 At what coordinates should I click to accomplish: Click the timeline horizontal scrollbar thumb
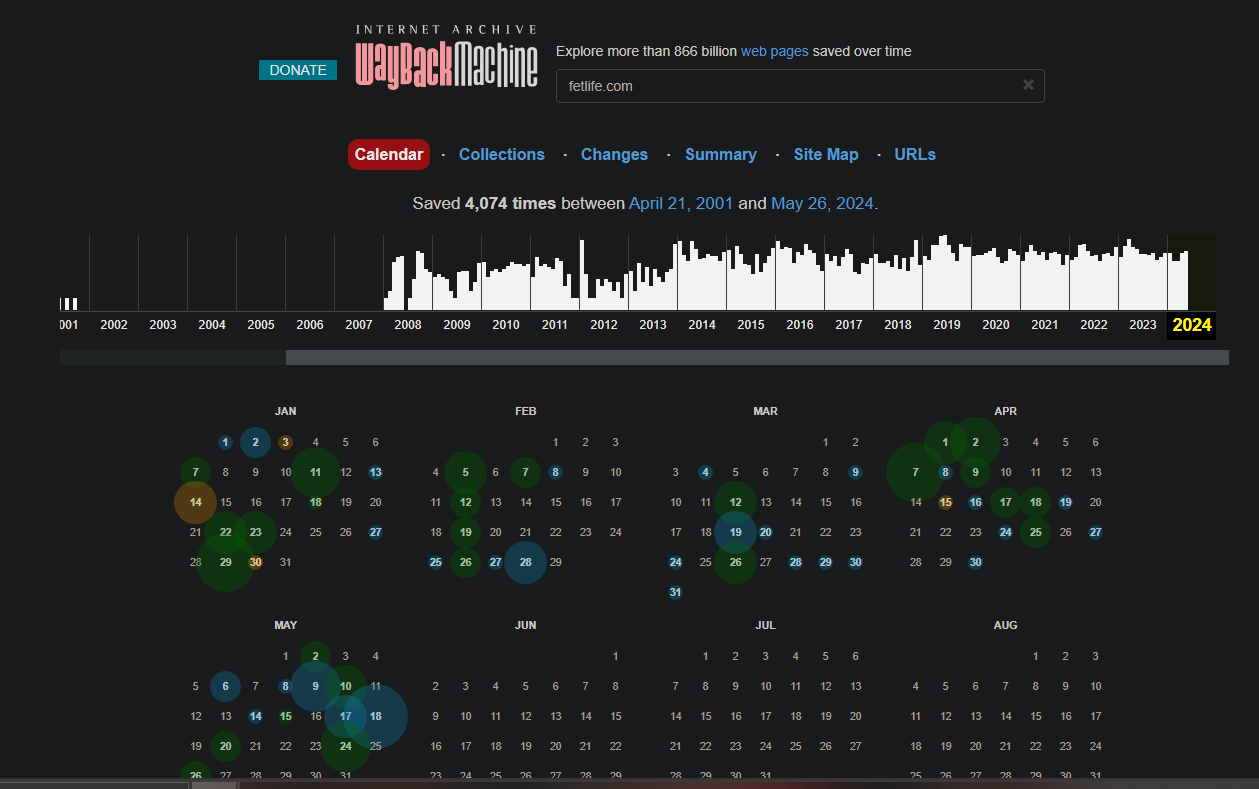point(757,357)
